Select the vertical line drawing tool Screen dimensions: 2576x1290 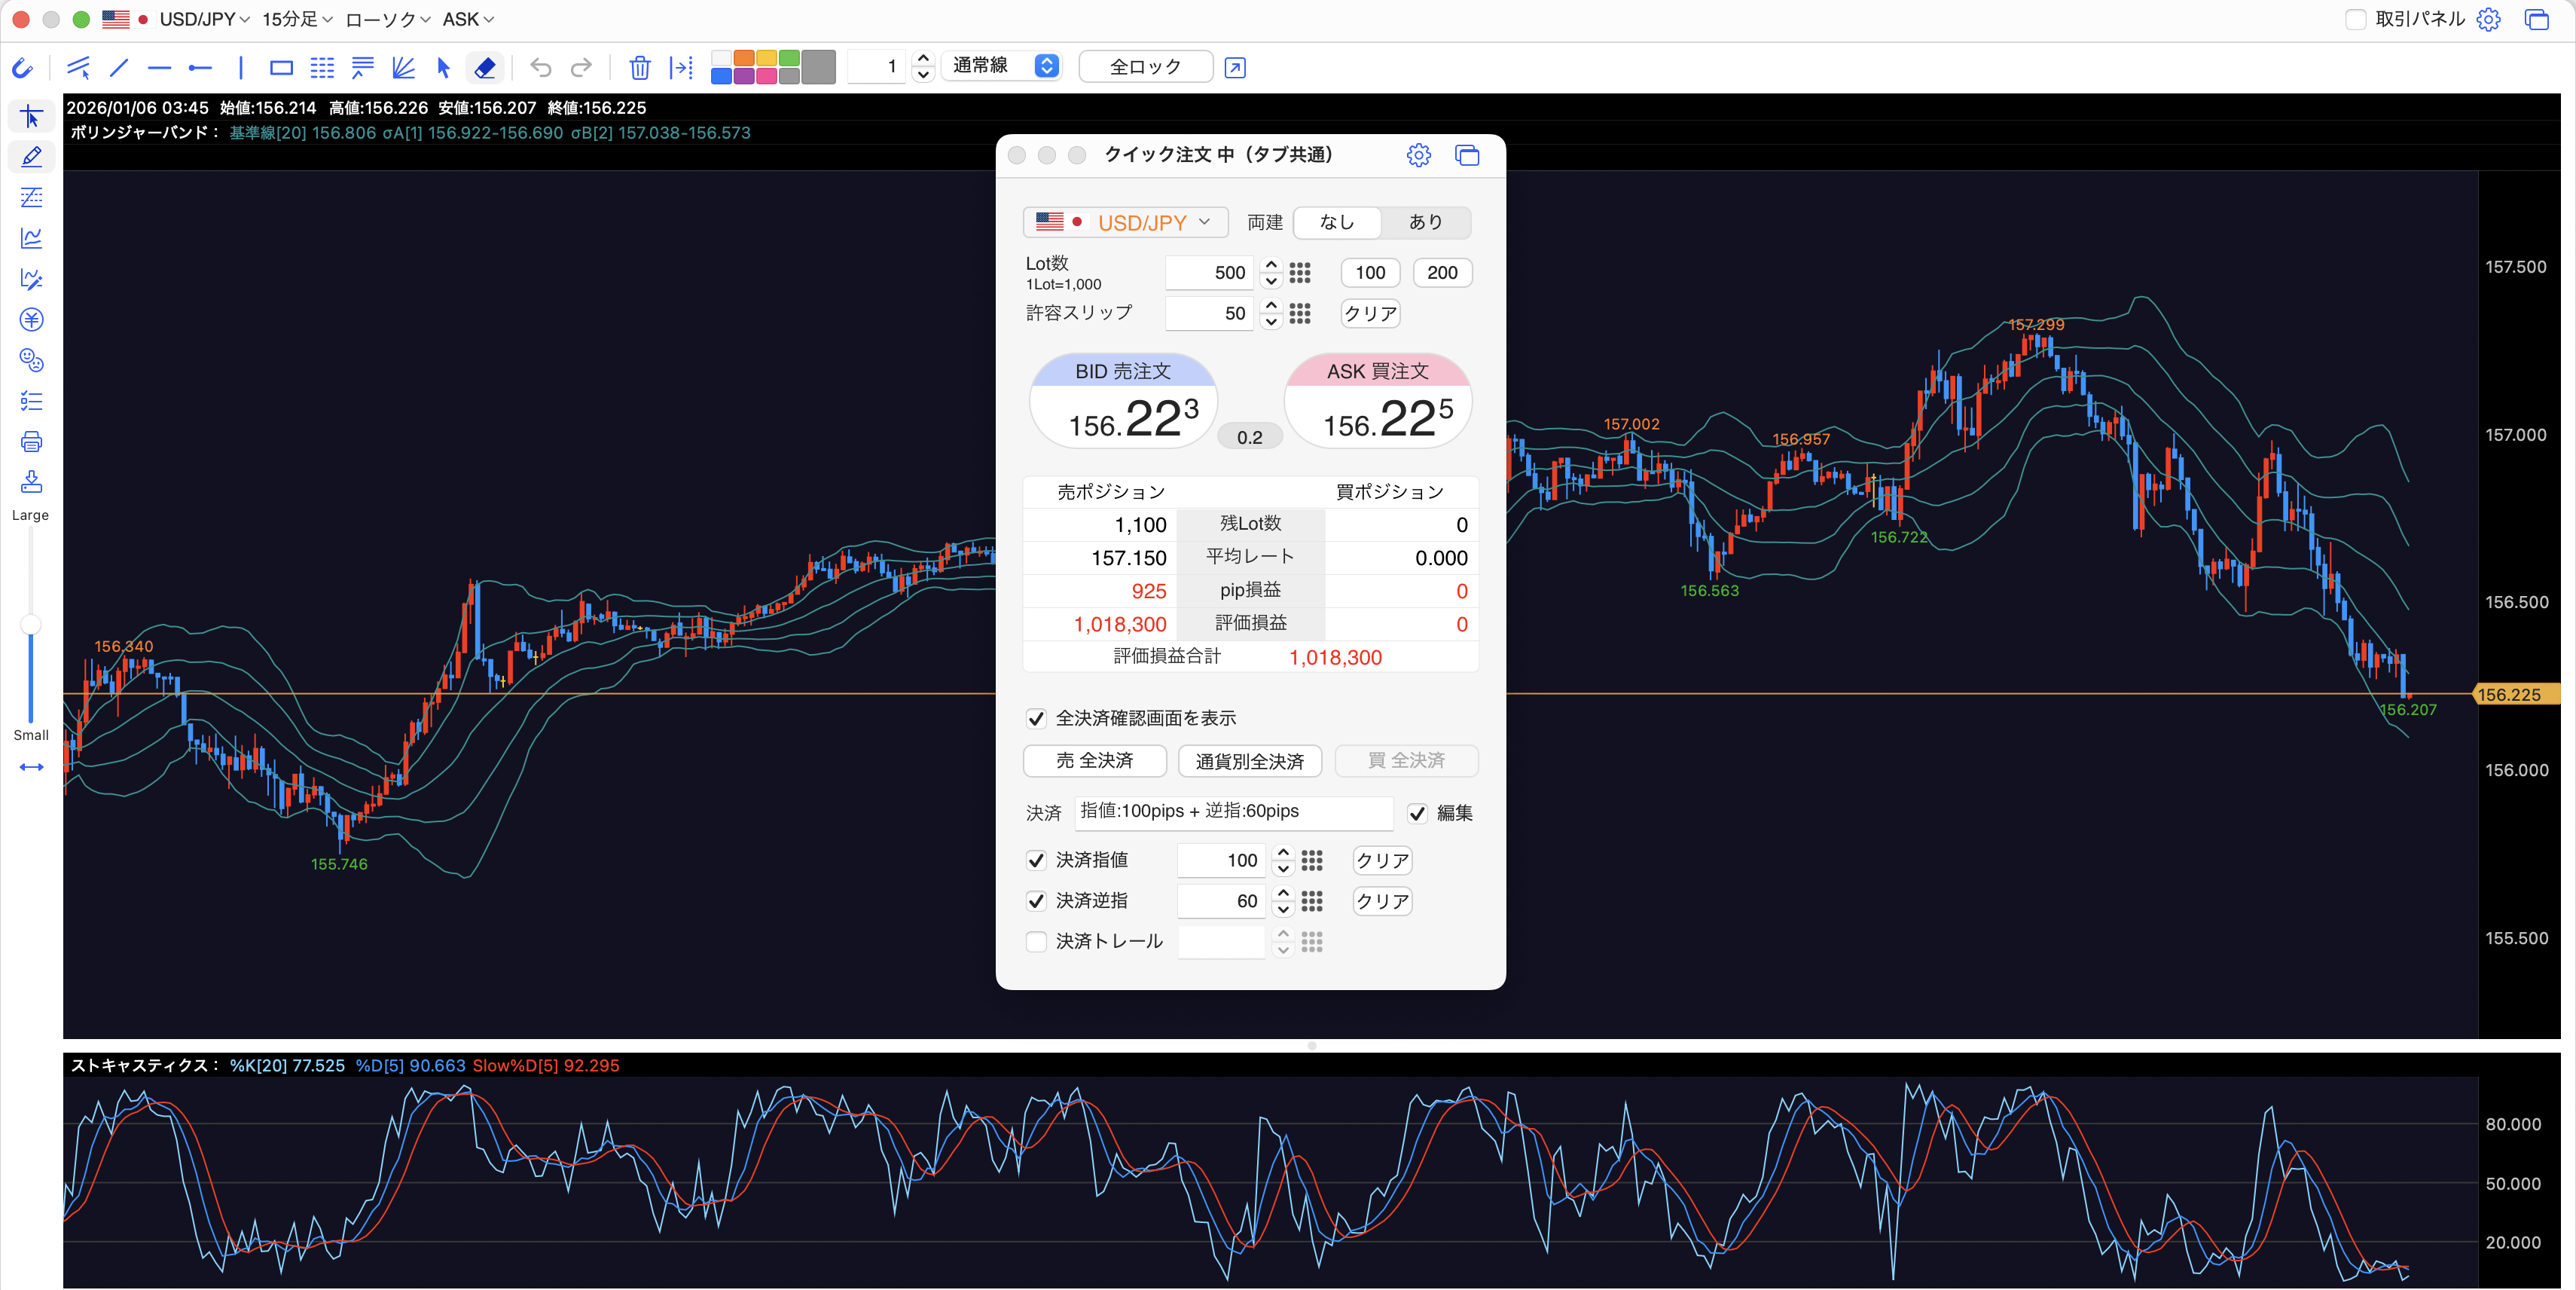[x=241, y=67]
